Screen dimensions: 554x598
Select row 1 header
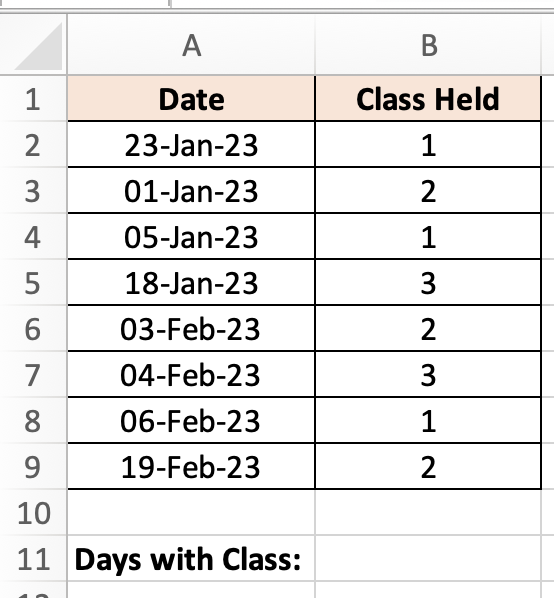pos(33,99)
